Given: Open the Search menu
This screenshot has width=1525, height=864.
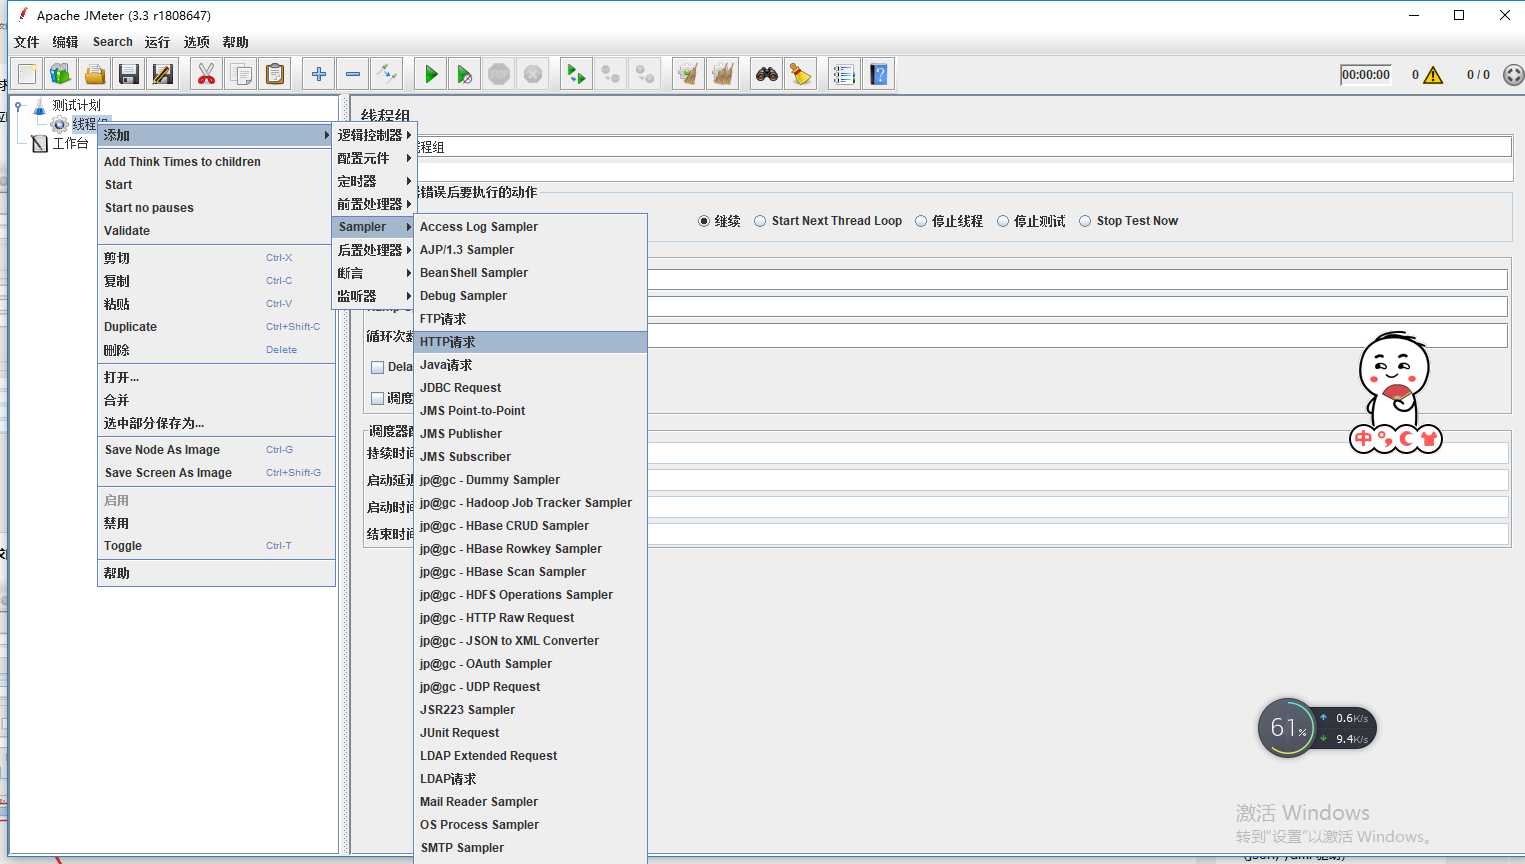Looking at the screenshot, I should click(113, 42).
